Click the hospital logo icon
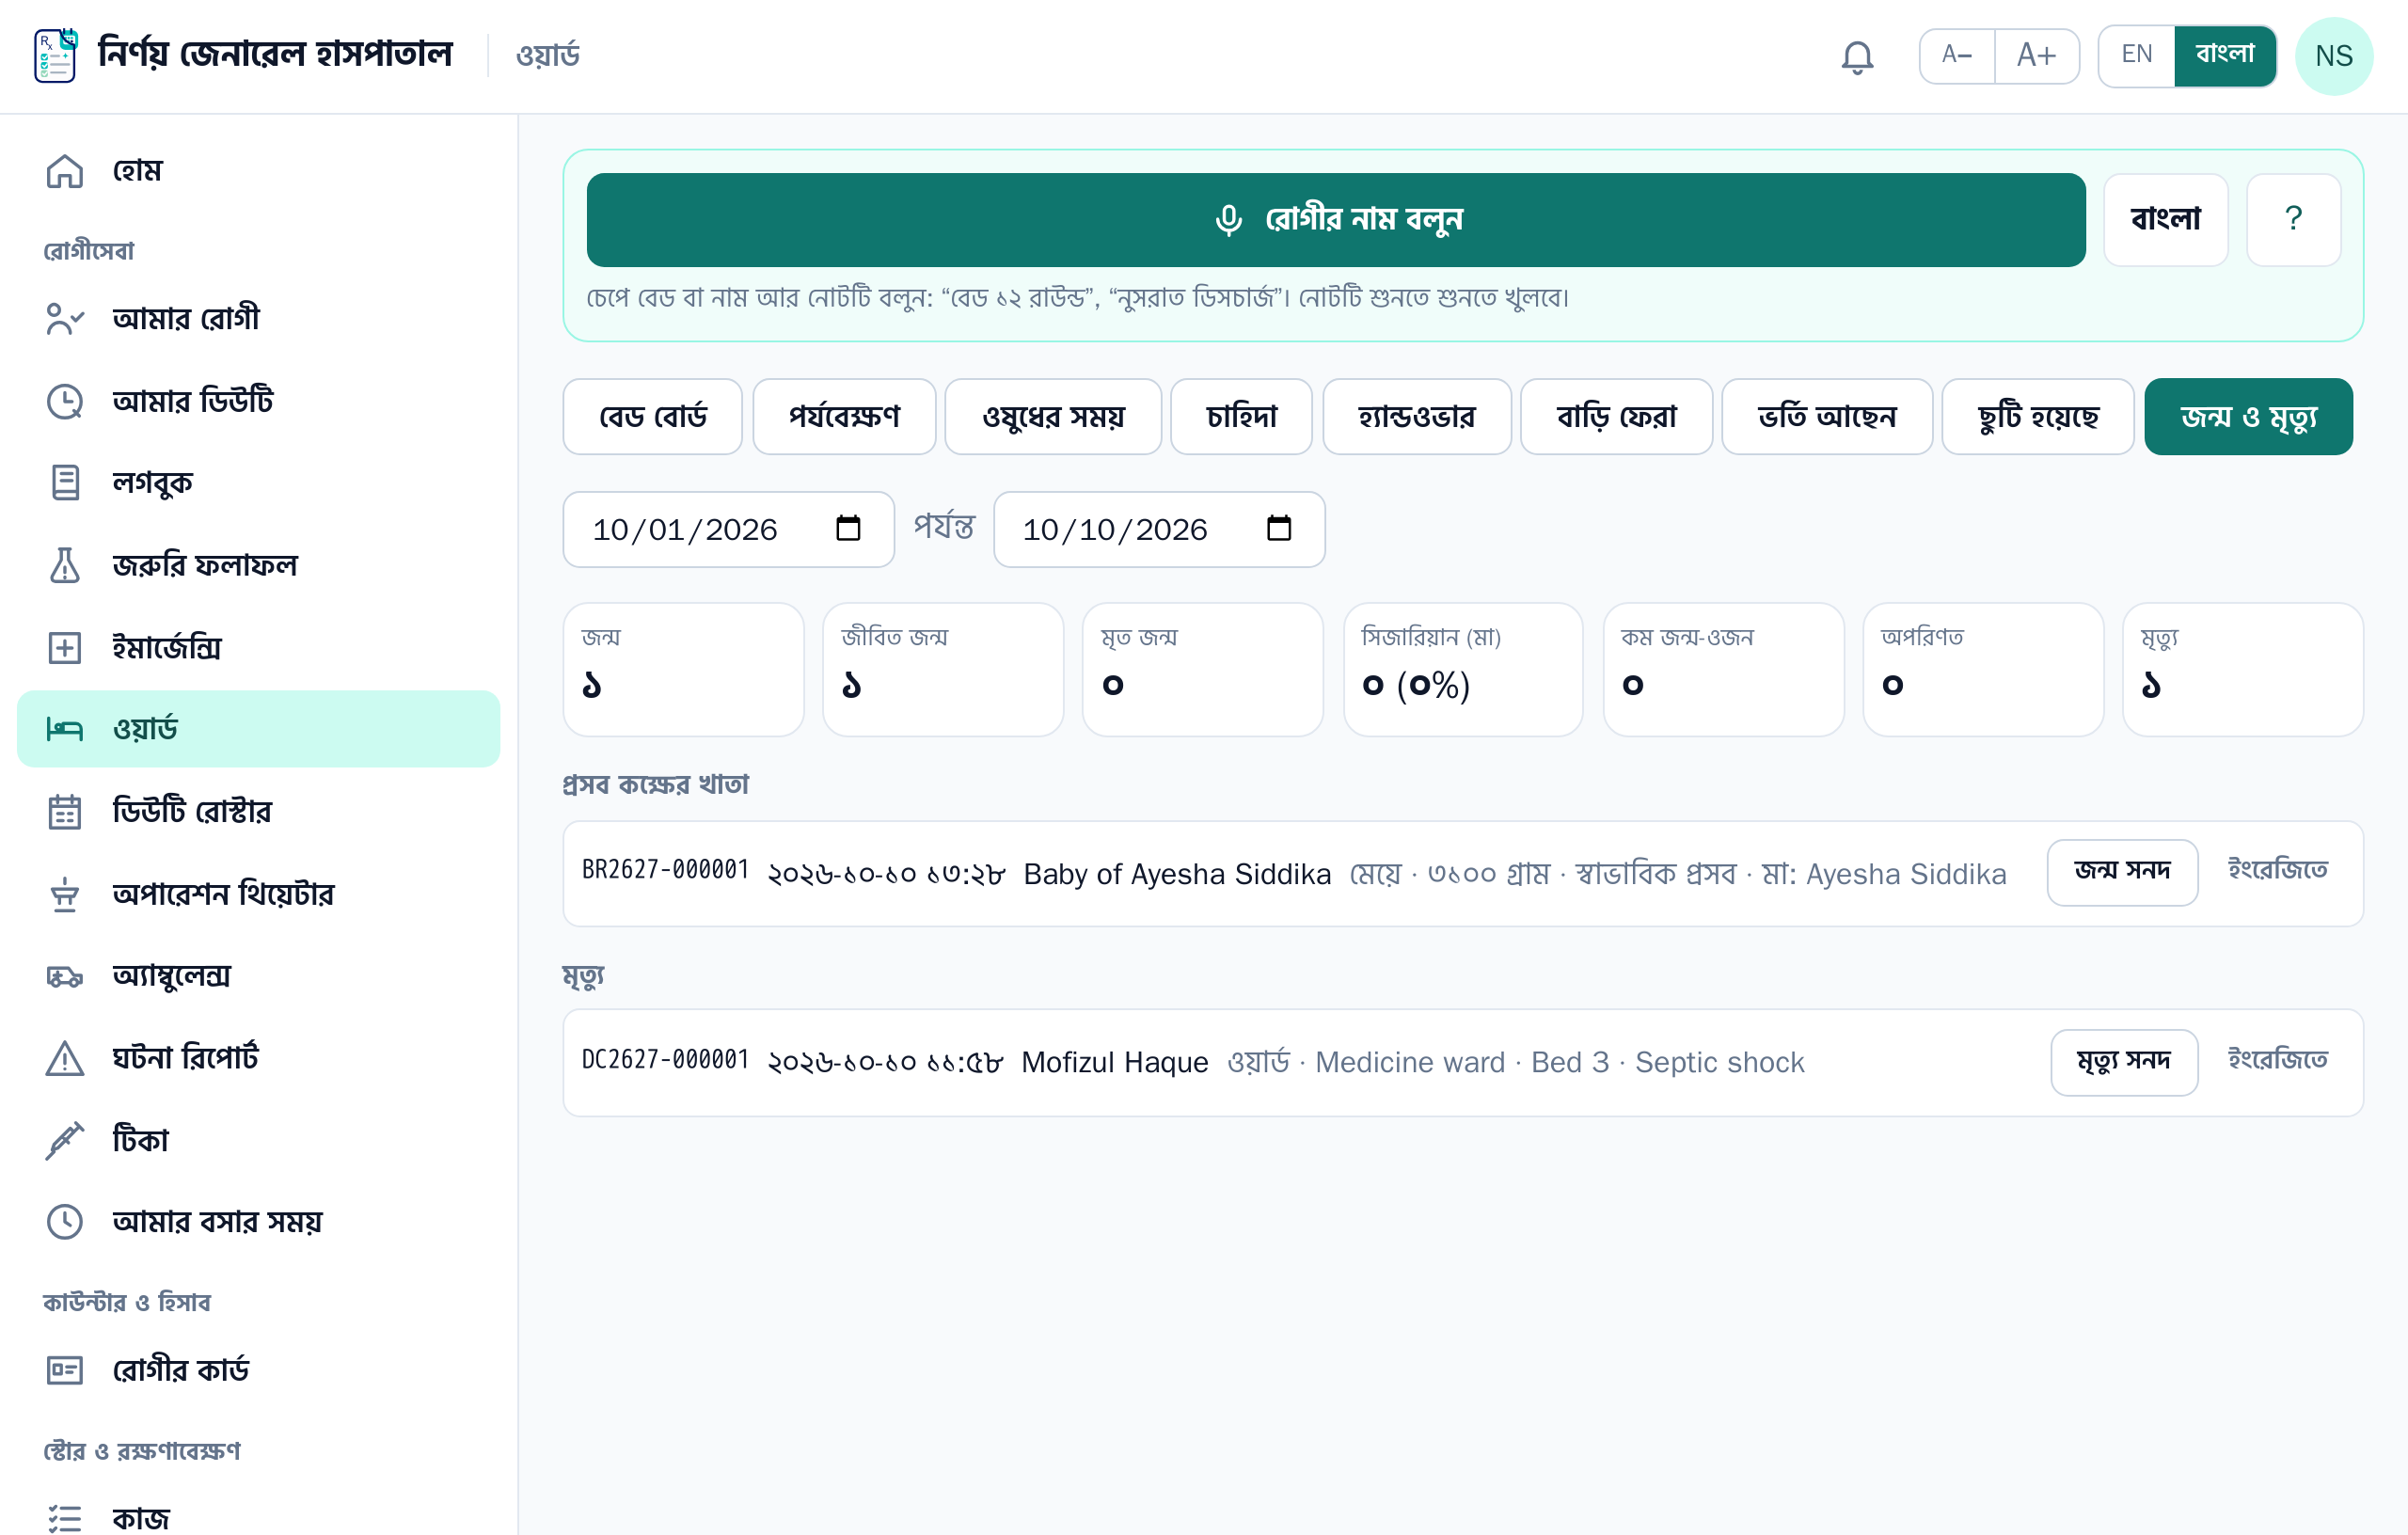Screen dimensions: 2408x1535 click(55, 56)
